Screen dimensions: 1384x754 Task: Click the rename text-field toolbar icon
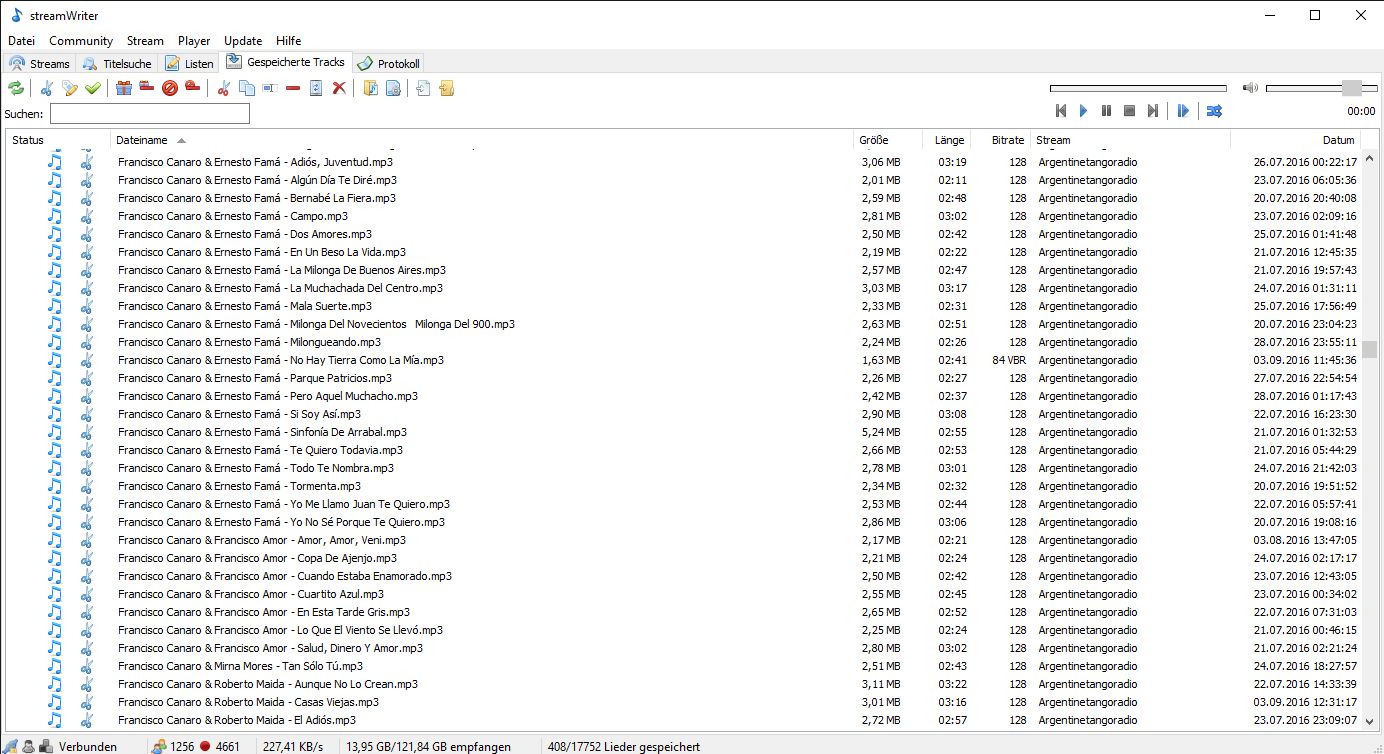tap(270, 89)
